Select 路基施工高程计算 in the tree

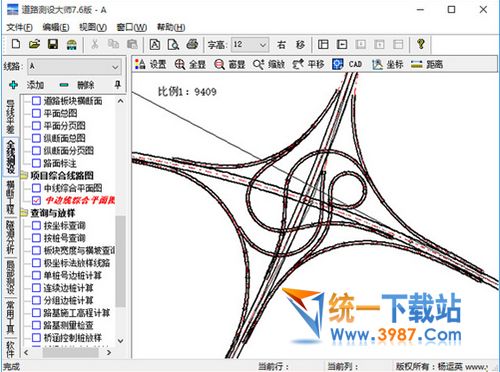[77, 313]
